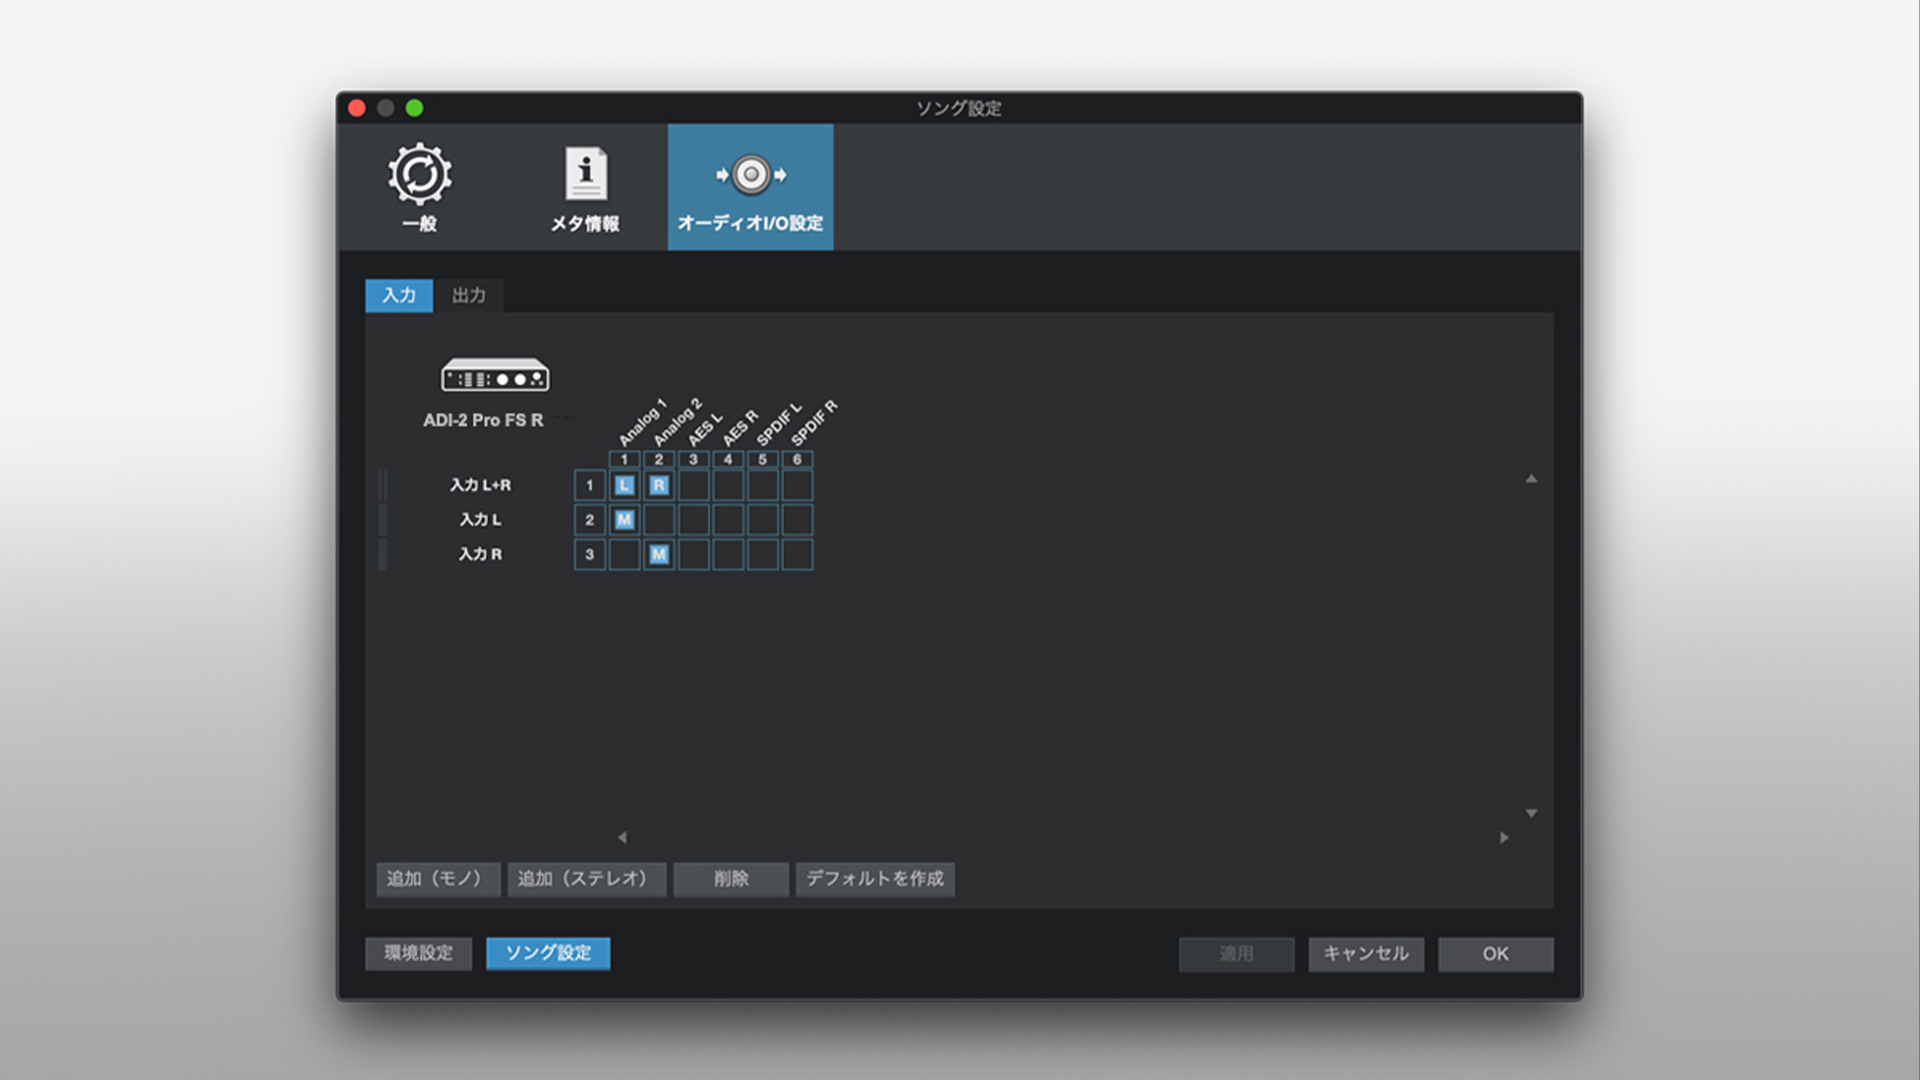Open 環境設定 preferences button
The image size is (1920, 1080).
click(418, 953)
